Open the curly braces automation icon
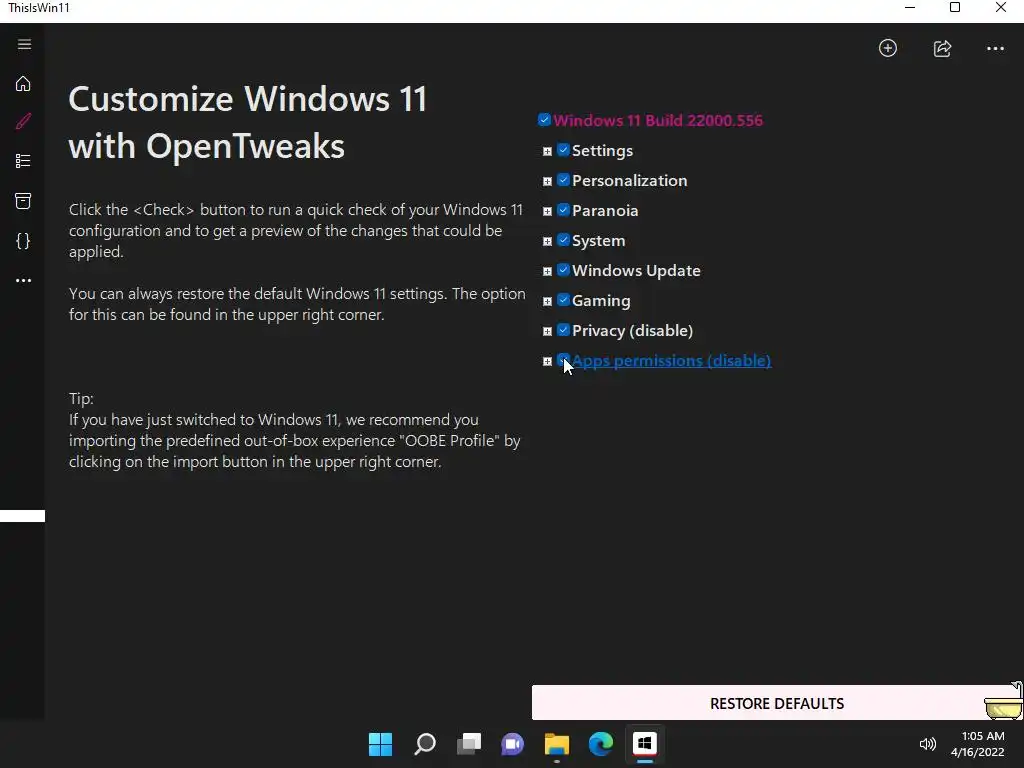The width and height of the screenshot is (1024, 768). (23, 241)
